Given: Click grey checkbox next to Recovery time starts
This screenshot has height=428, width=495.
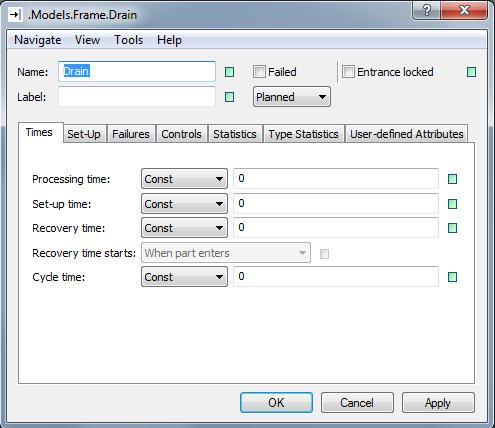Looking at the screenshot, I should (324, 254).
